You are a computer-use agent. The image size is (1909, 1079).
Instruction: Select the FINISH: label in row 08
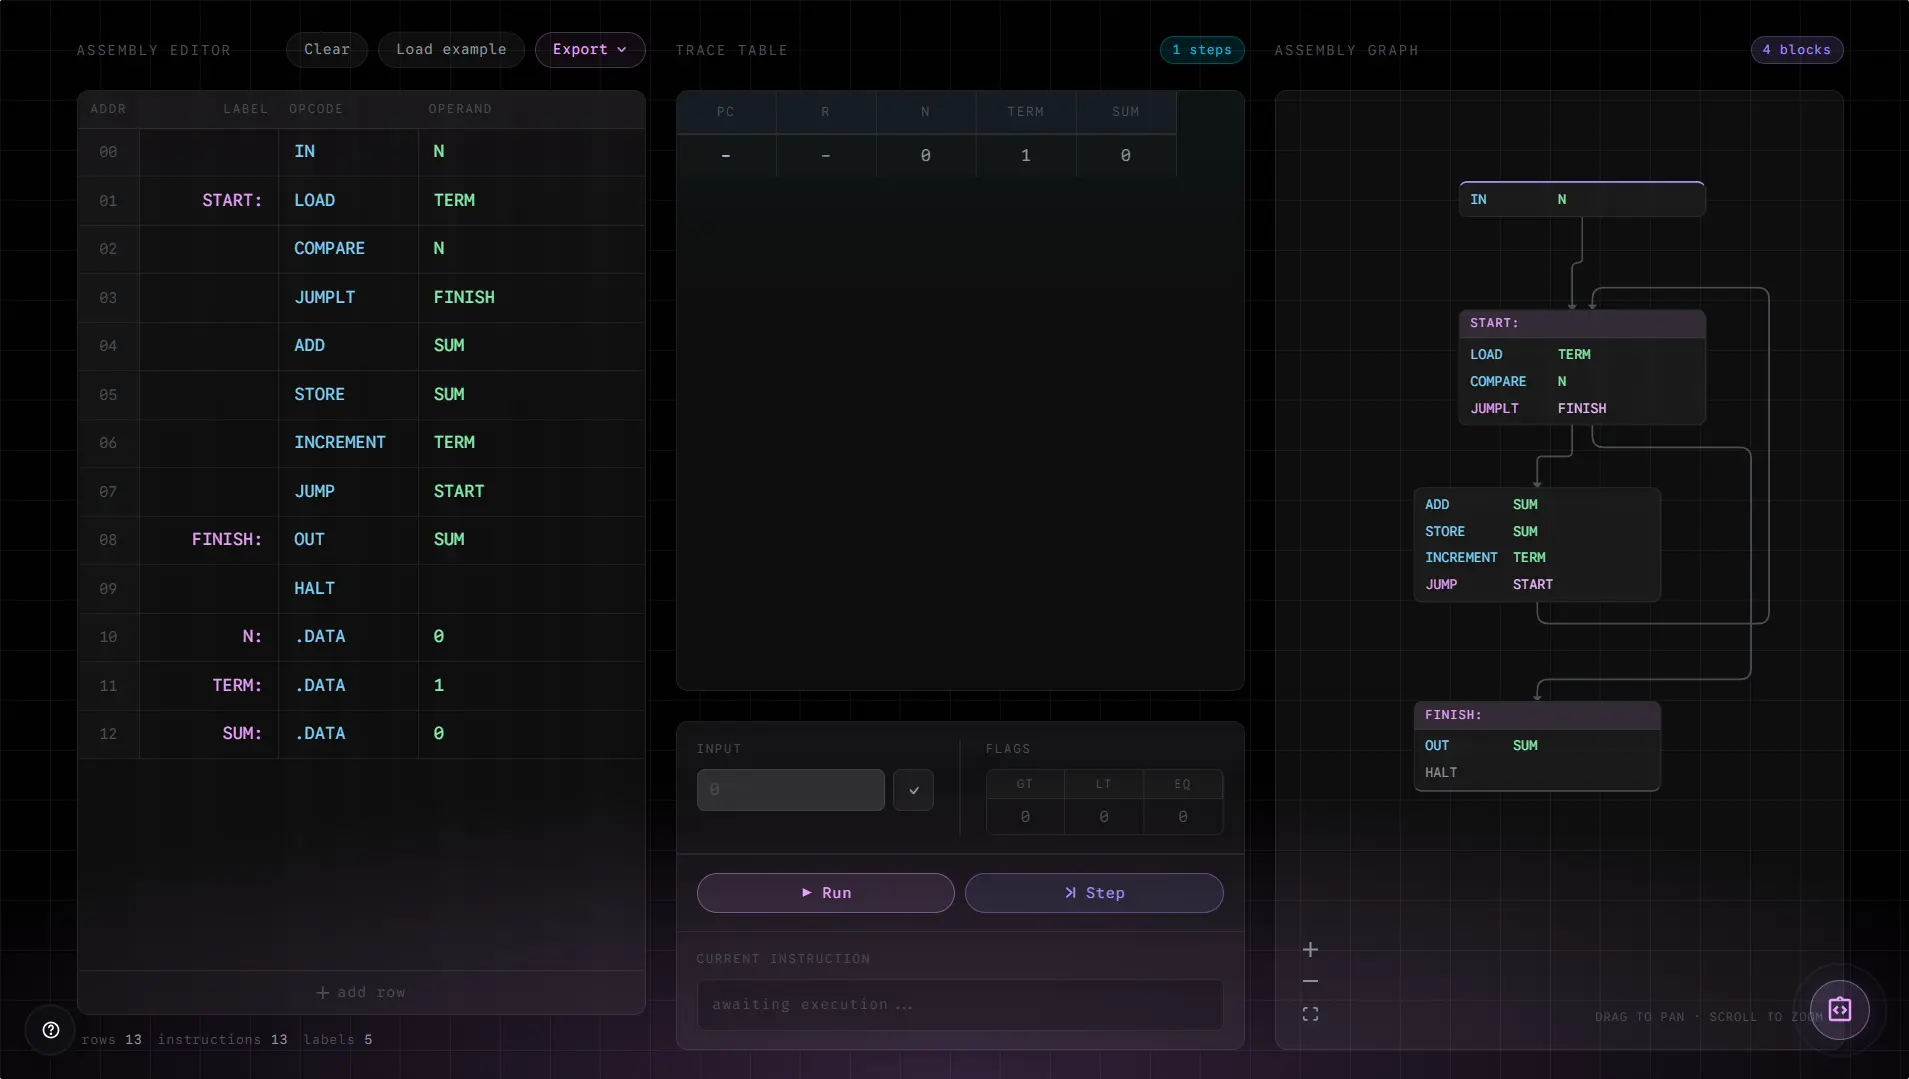point(227,540)
